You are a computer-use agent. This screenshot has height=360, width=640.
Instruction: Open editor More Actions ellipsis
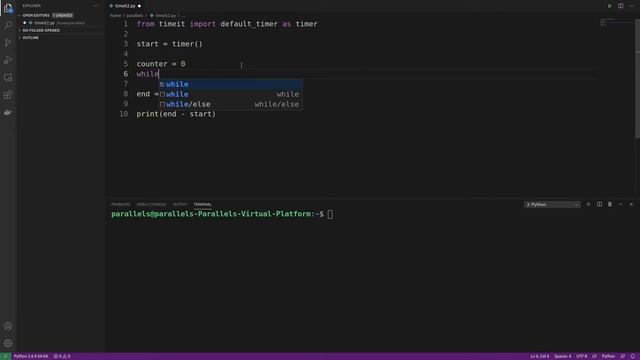click(x=631, y=6)
